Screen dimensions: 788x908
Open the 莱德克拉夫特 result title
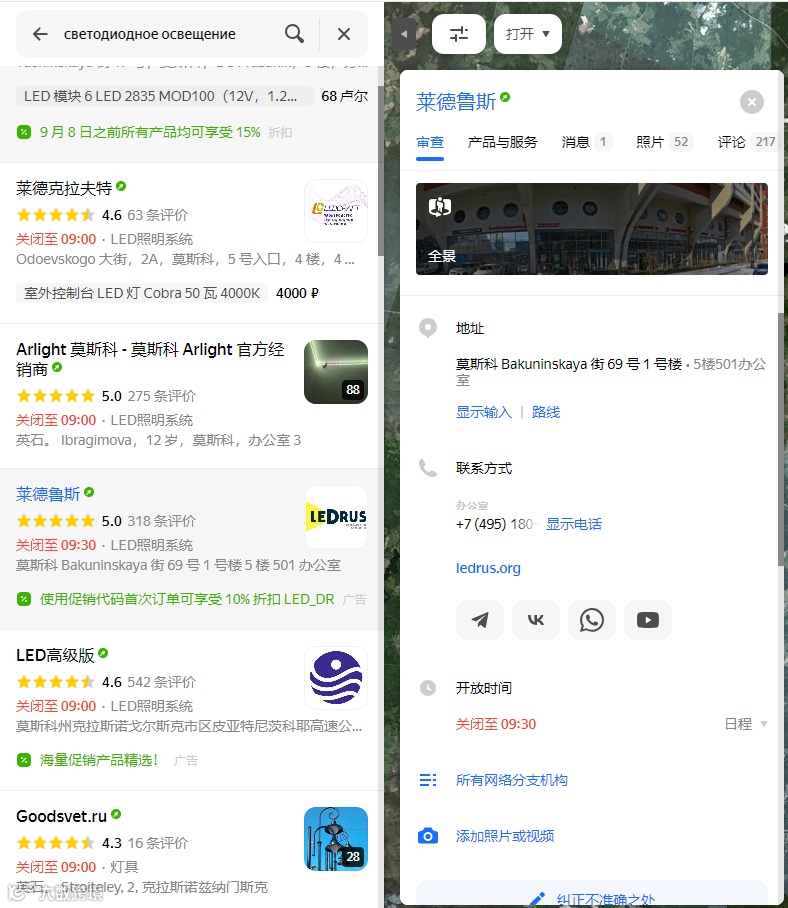coord(64,188)
